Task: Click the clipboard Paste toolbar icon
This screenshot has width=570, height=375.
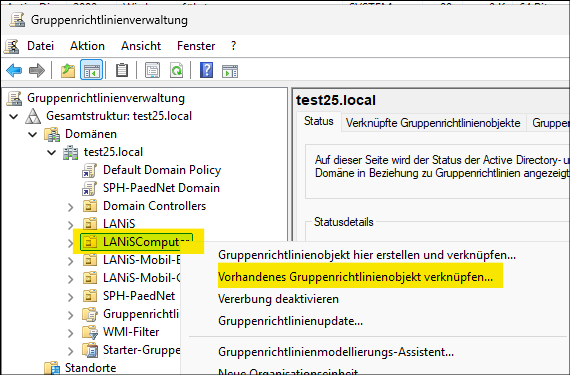Action: [x=122, y=70]
